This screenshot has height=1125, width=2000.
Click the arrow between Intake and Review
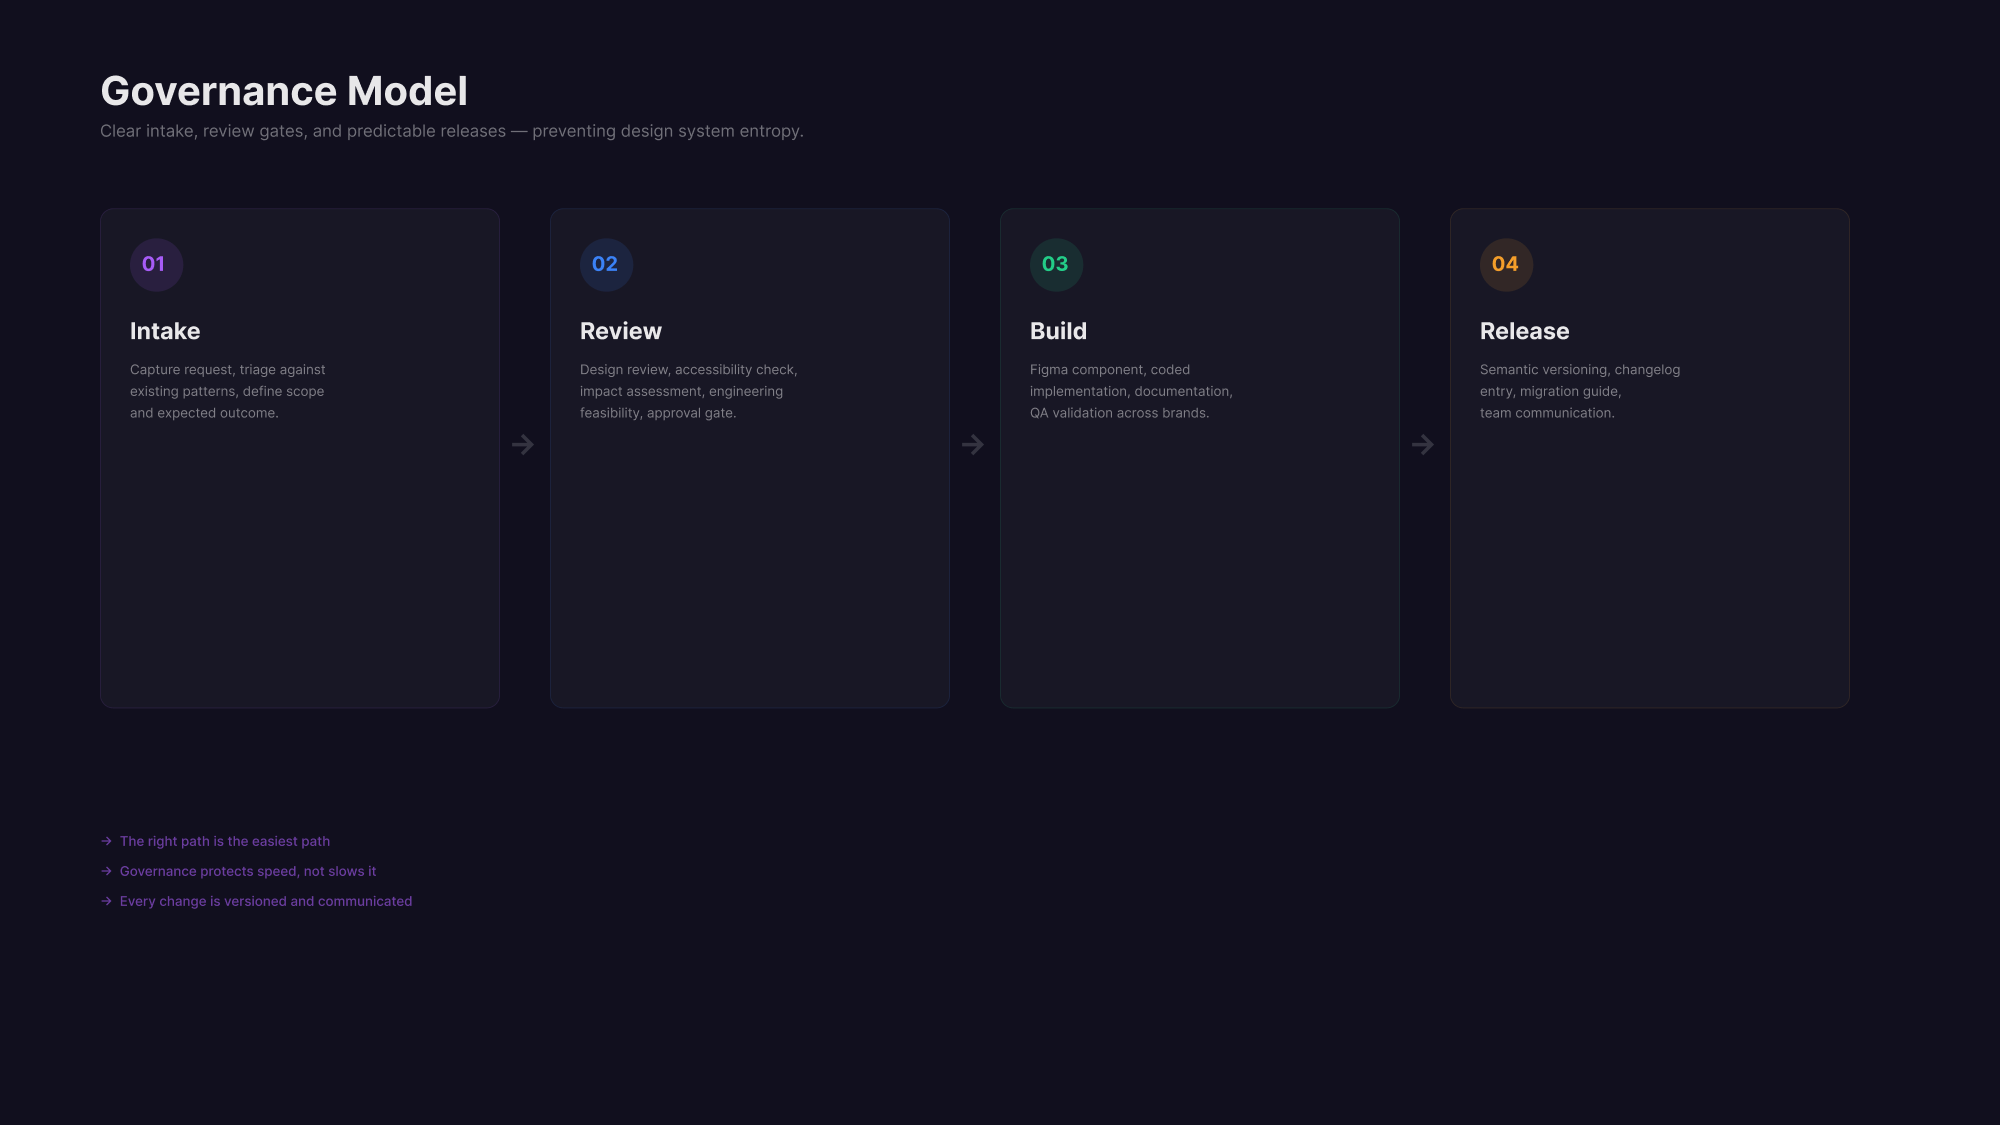click(523, 444)
